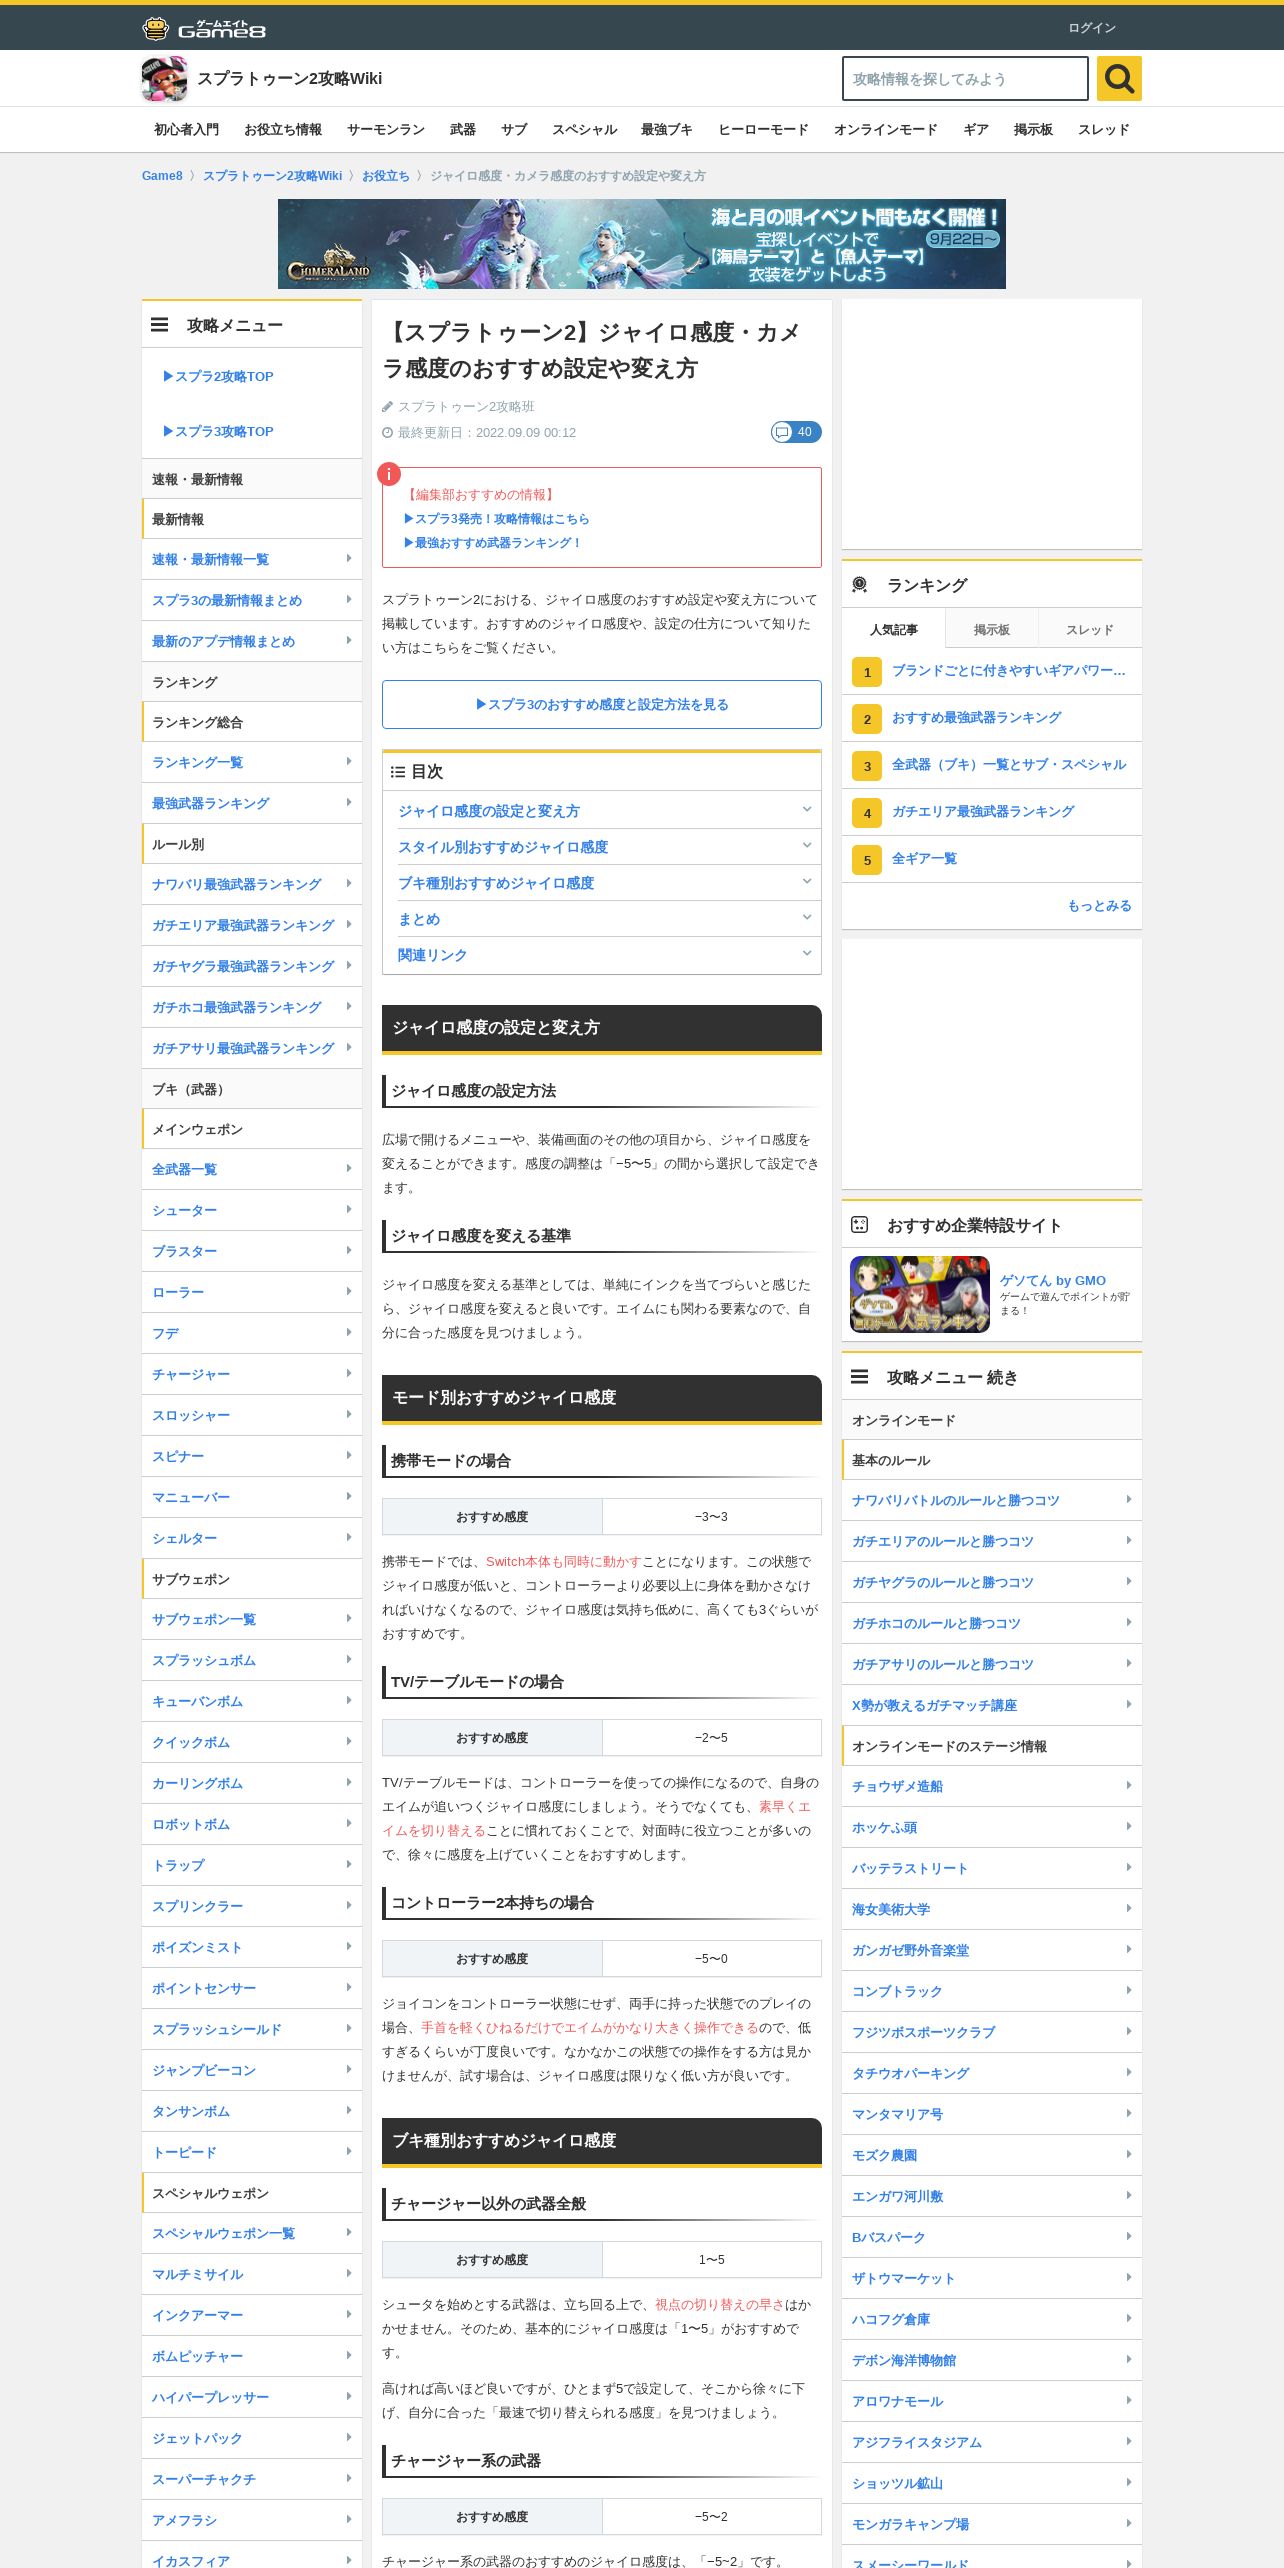This screenshot has height=2568, width=1284.
Task: Open ギア navigation menu
Action: [976, 130]
